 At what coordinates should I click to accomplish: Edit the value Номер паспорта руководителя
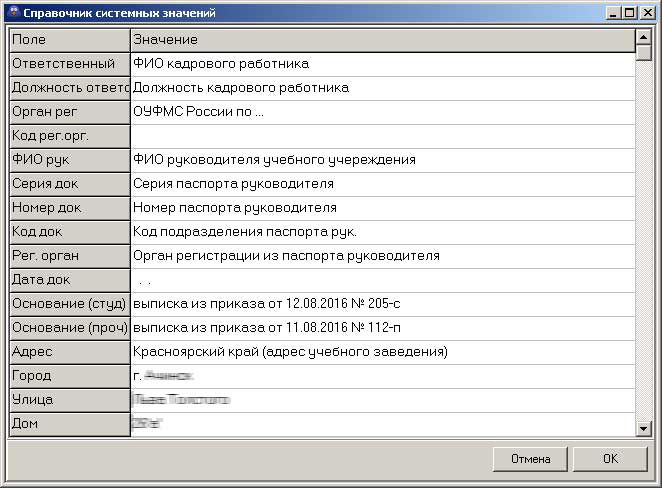tap(383, 209)
